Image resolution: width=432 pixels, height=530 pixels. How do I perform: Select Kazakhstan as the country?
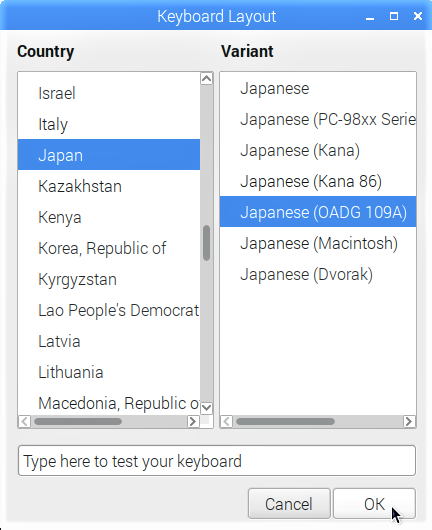(x=109, y=186)
